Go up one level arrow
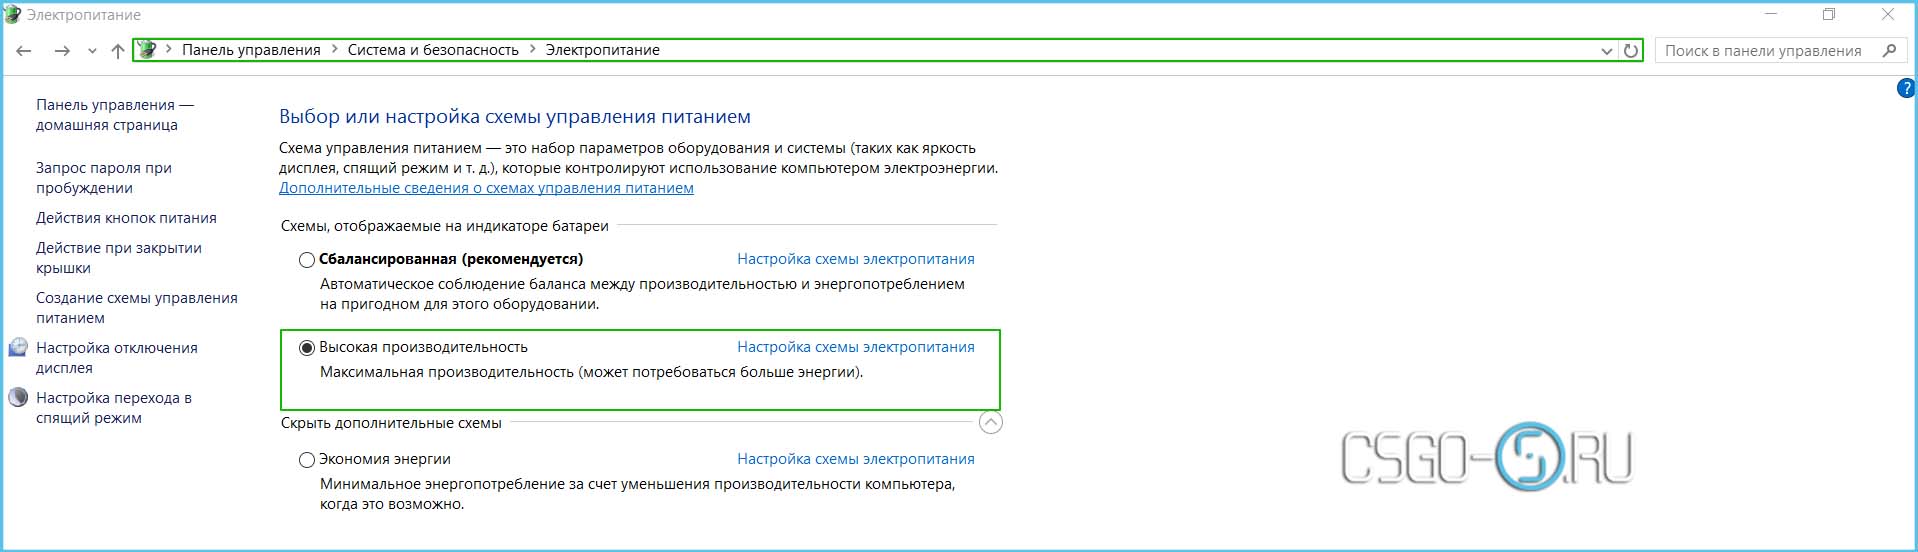 click(x=118, y=50)
